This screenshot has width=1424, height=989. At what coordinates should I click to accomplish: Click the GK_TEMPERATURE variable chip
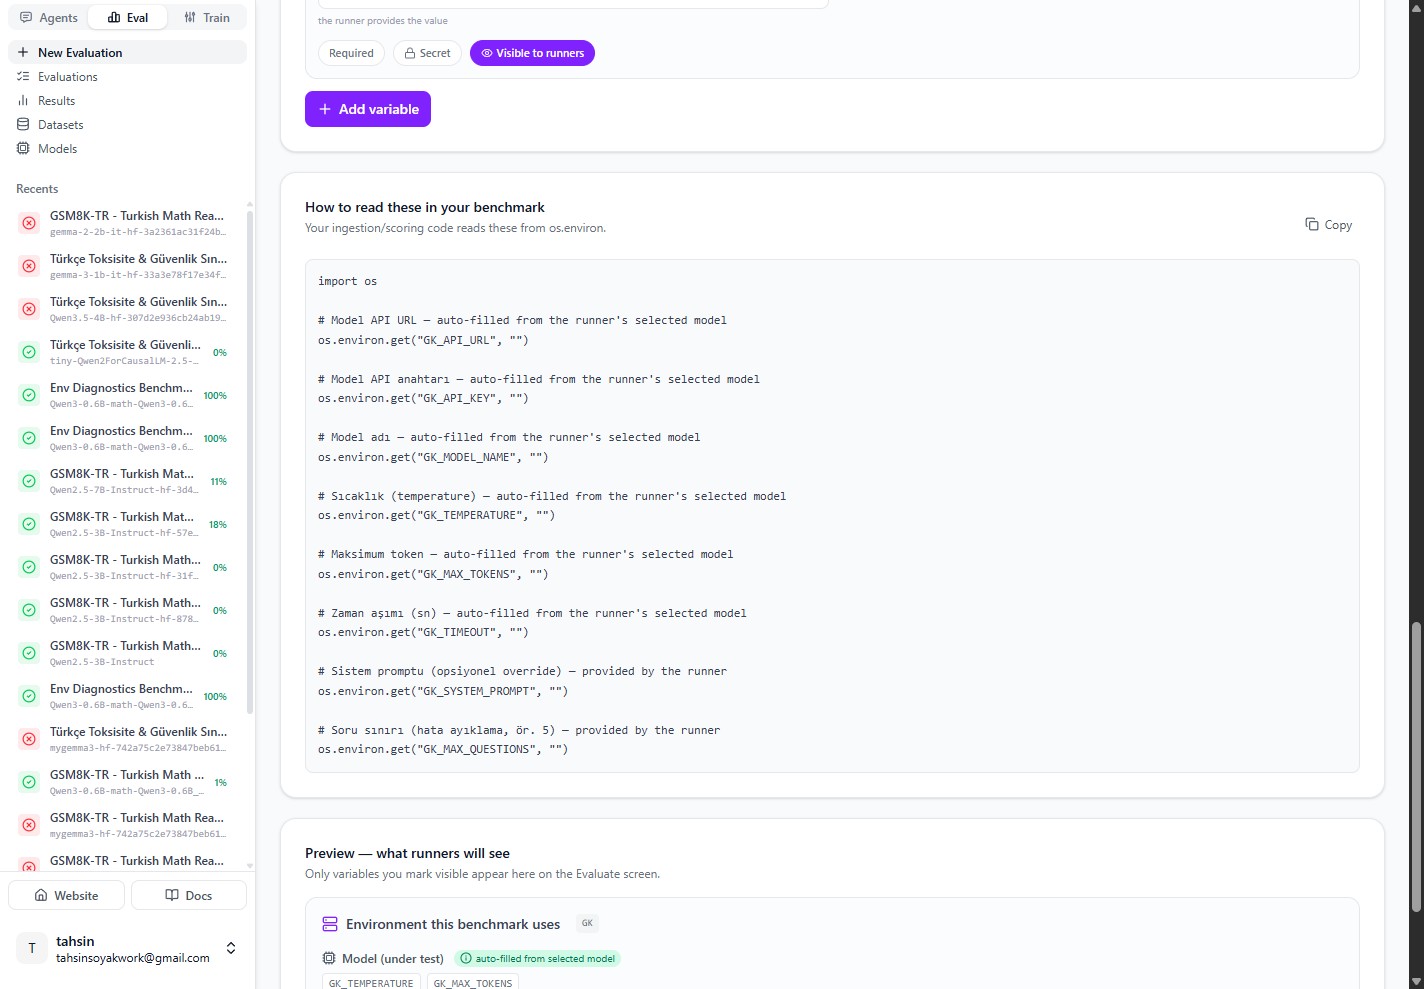[371, 982]
